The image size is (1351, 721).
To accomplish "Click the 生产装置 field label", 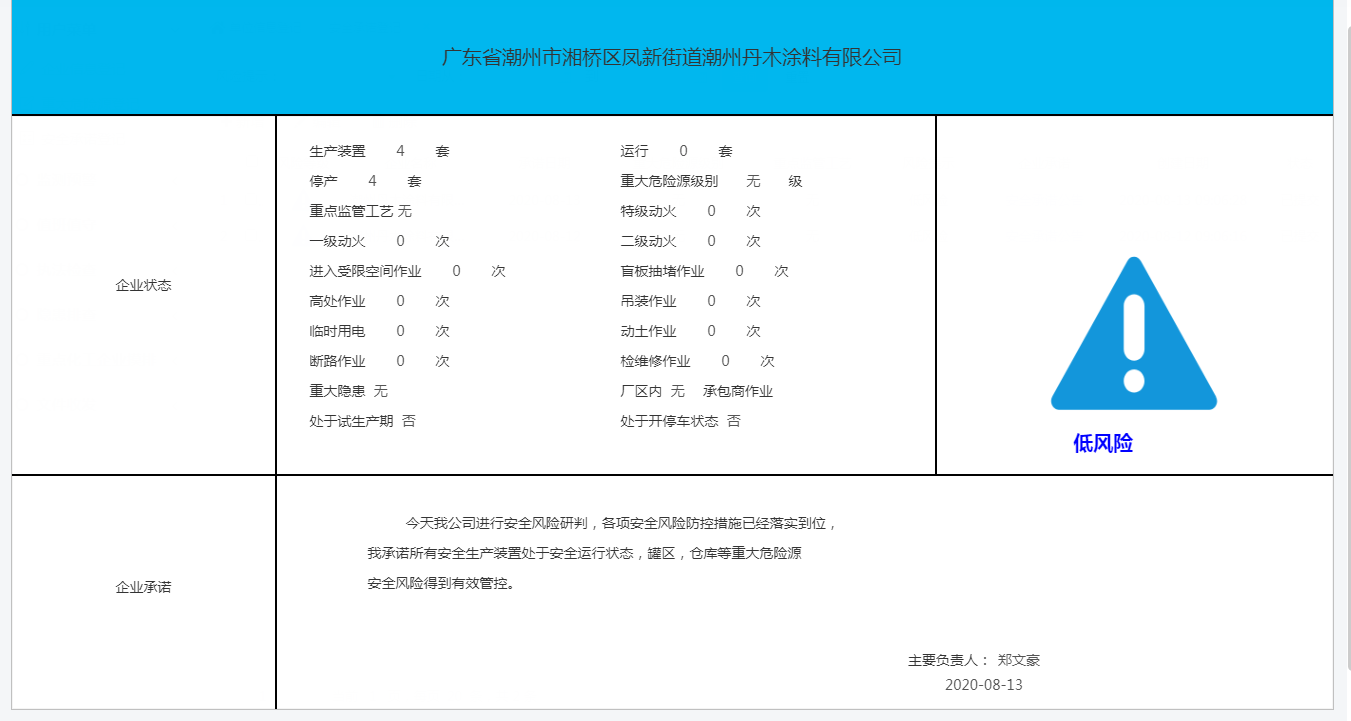I will pos(337,151).
